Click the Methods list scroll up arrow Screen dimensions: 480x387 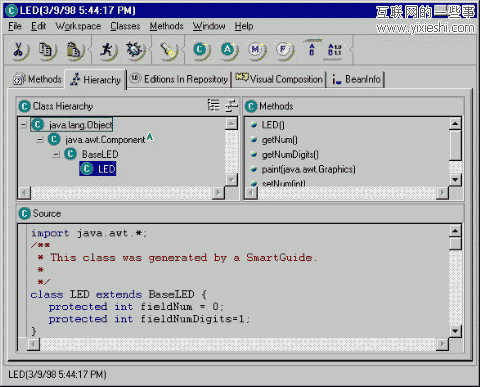[455, 124]
